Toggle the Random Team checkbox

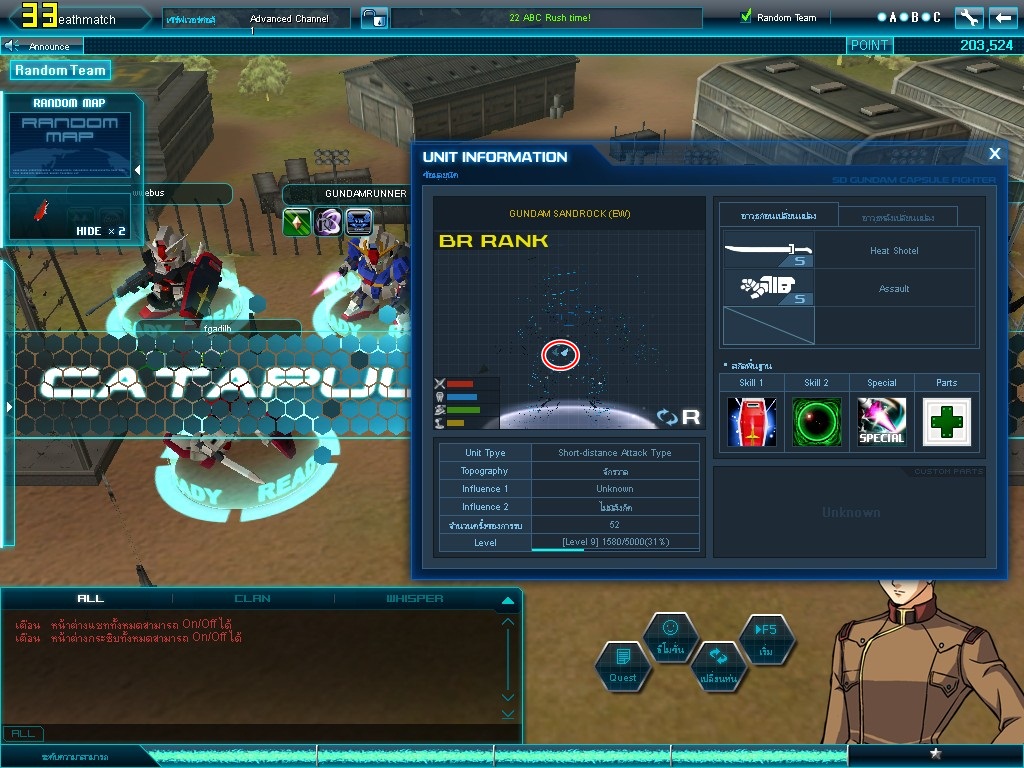(x=746, y=17)
